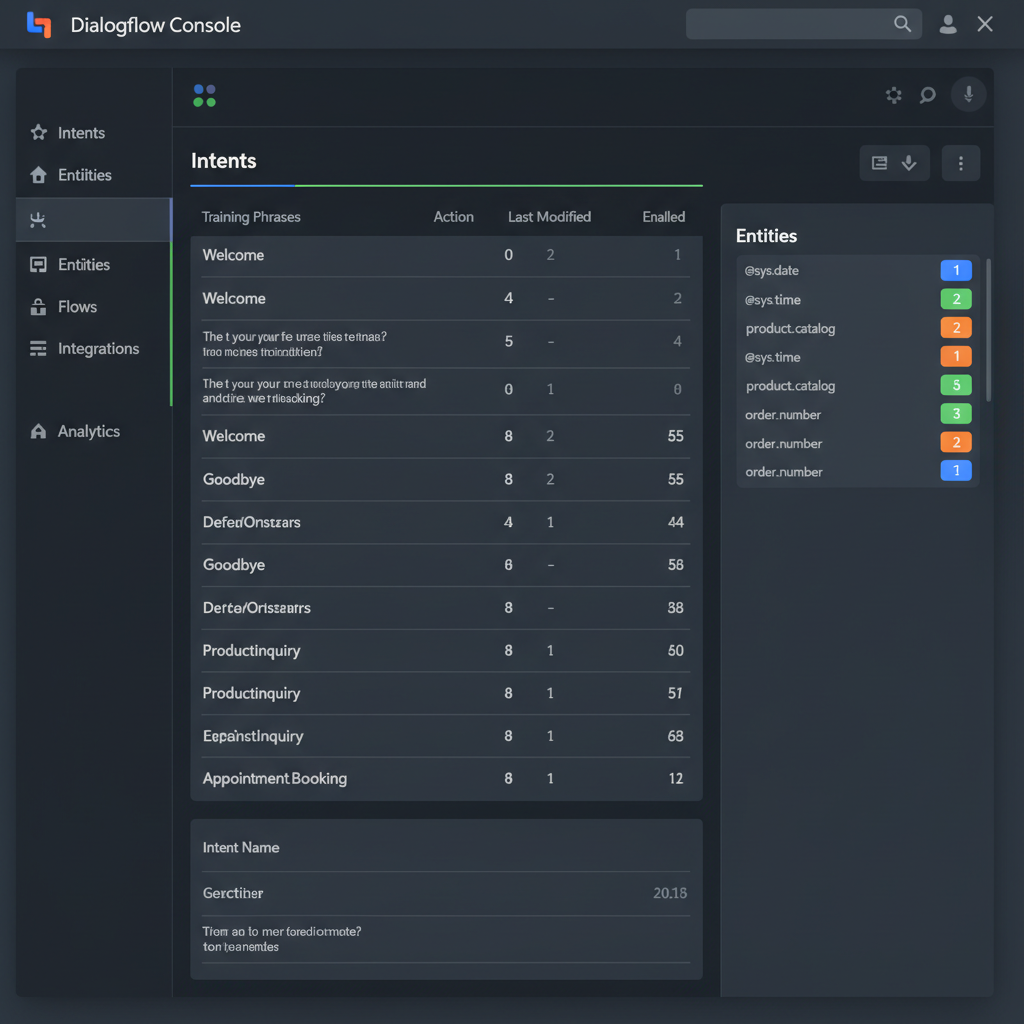Activate the microphone button
This screenshot has width=1024, height=1024.
pos(968,94)
